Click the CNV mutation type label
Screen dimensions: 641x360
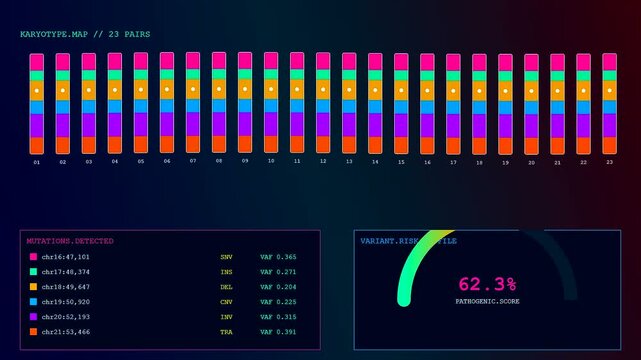point(226,302)
